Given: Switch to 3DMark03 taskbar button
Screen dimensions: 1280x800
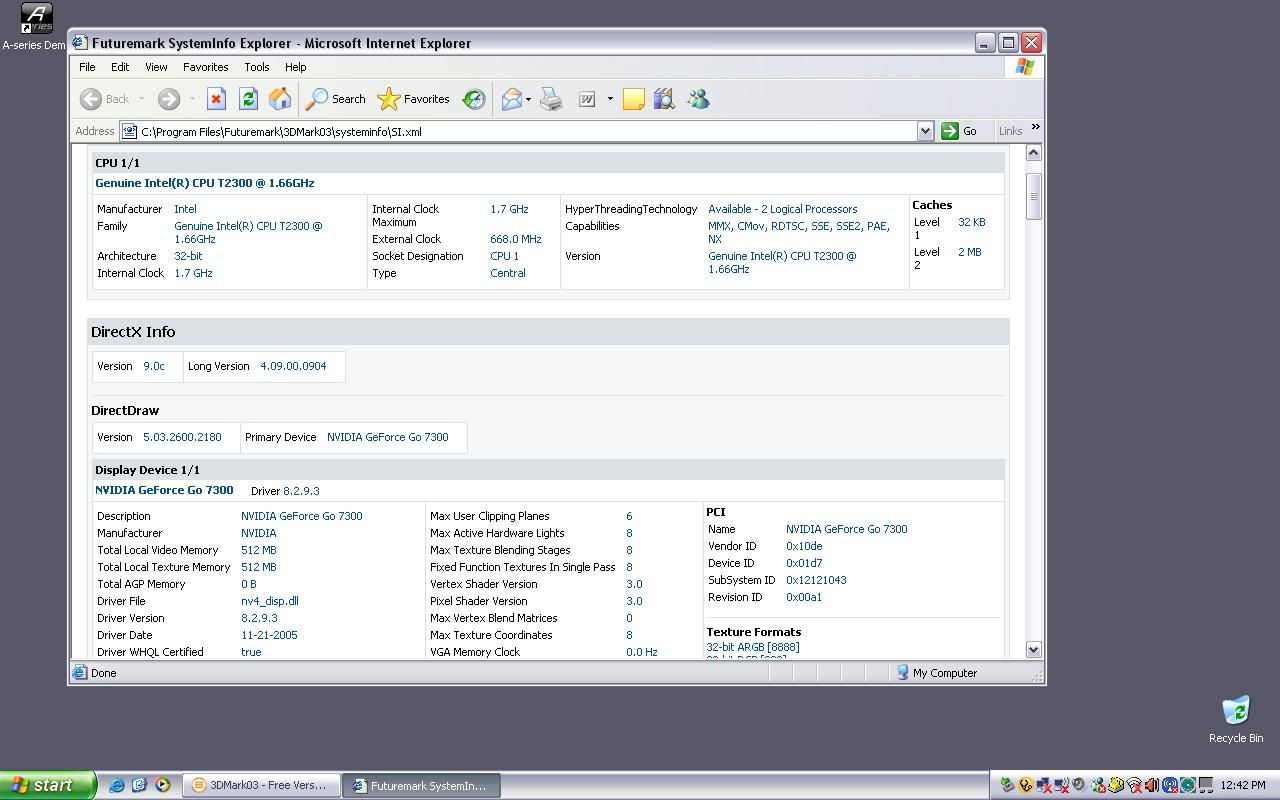Looking at the screenshot, I should [x=261, y=785].
